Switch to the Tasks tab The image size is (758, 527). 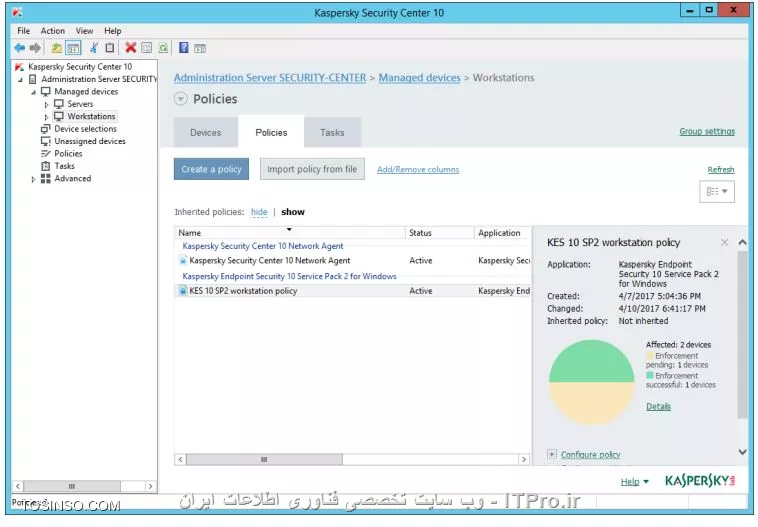pyautogui.click(x=332, y=132)
